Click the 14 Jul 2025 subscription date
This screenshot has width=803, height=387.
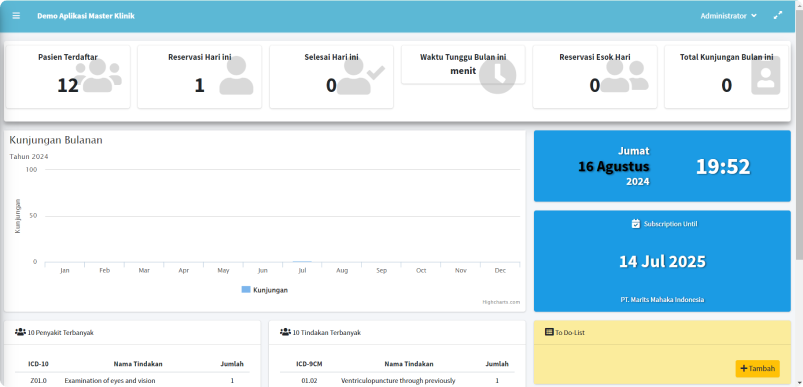pyautogui.click(x=662, y=262)
